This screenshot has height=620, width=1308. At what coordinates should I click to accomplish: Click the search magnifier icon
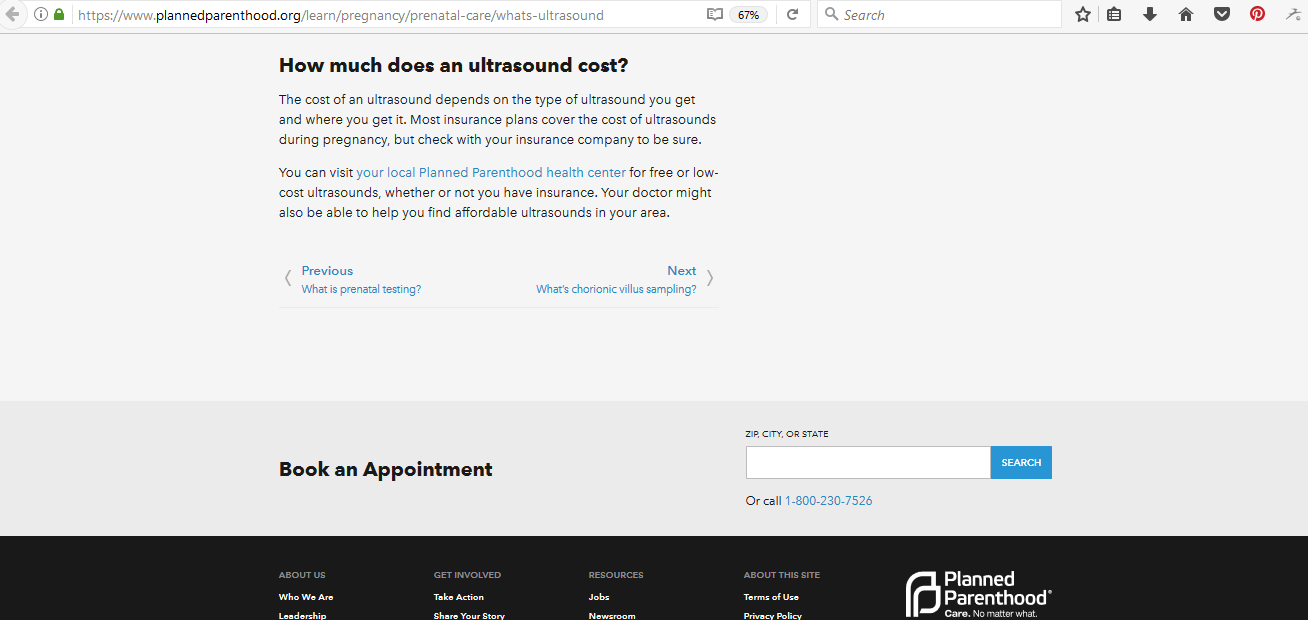click(x=831, y=14)
